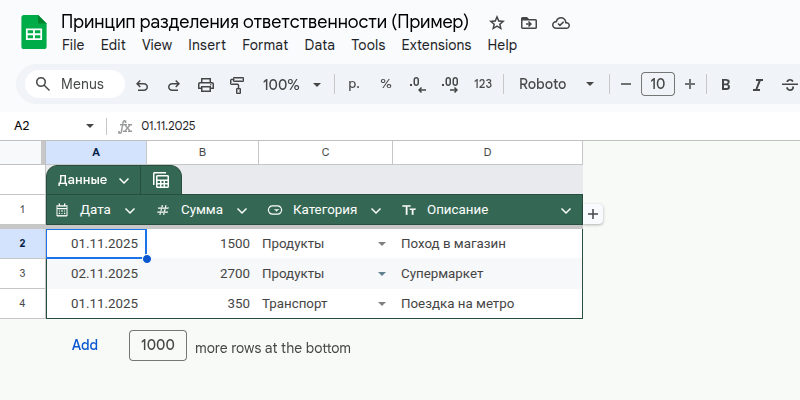Image resolution: width=800 pixels, height=400 pixels.
Task: Open Транспорт category dropdown in row 4
Action: [x=382, y=304]
